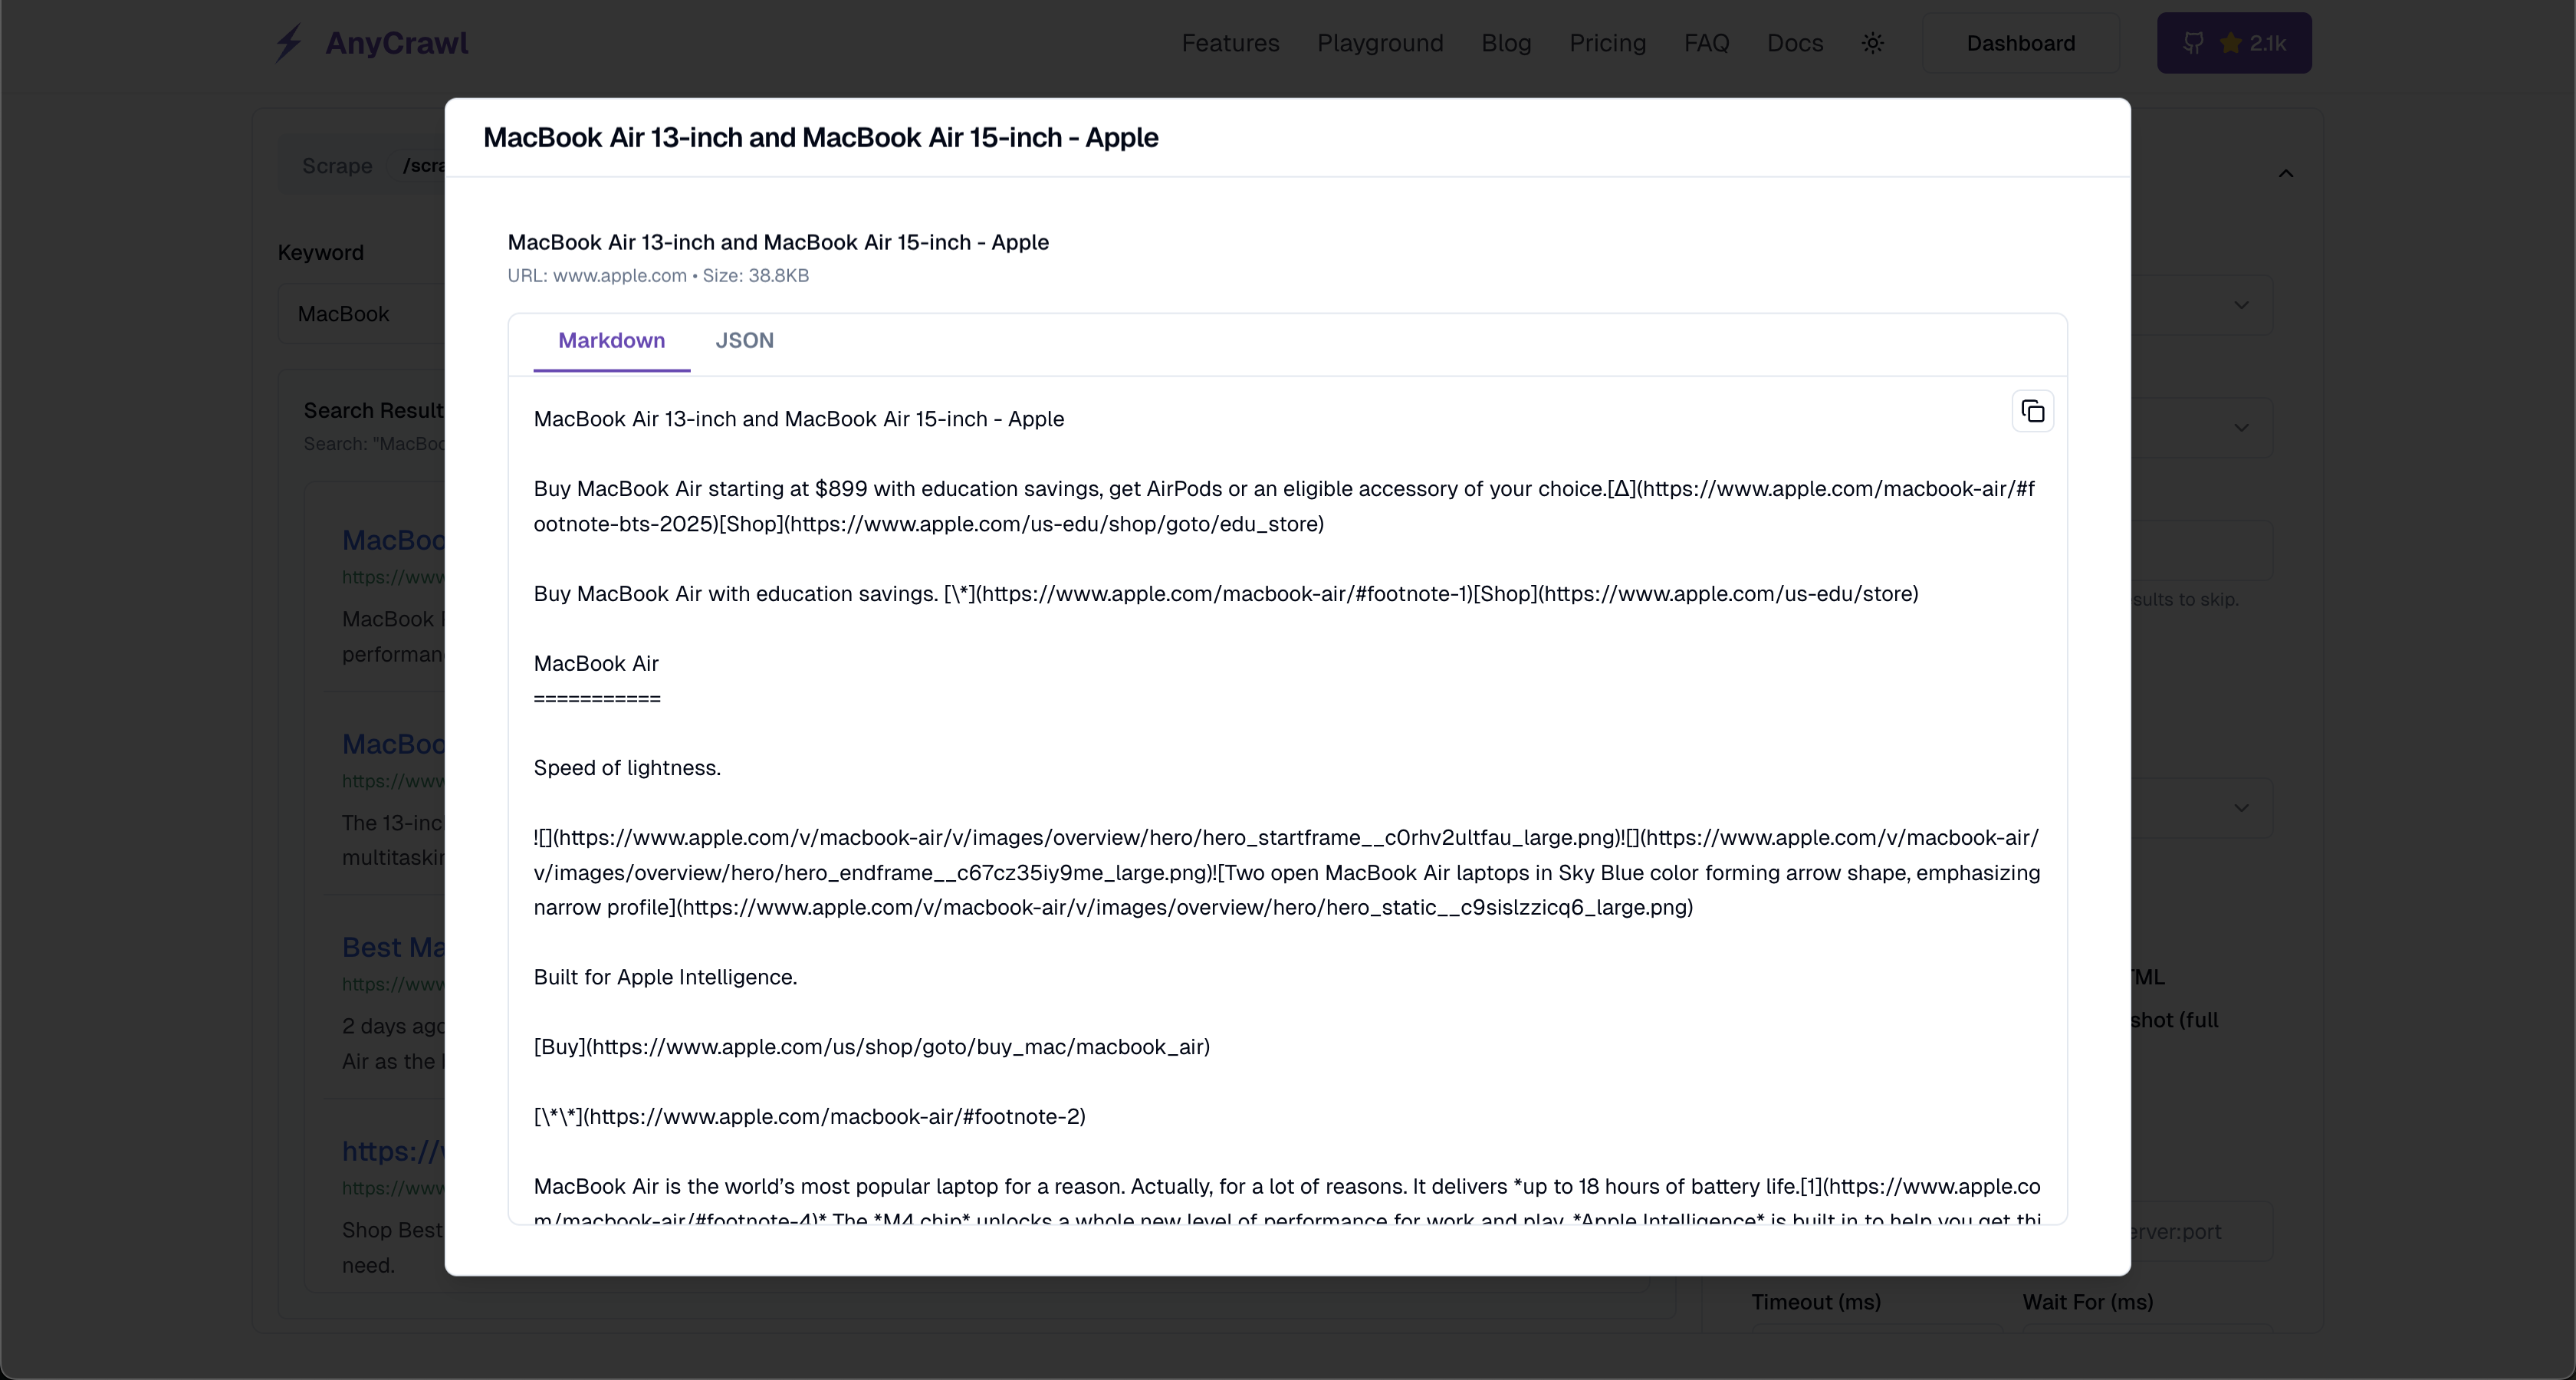Viewport: 2576px width, 1380px height.
Task: Go to the Blog page
Action: point(1506,43)
